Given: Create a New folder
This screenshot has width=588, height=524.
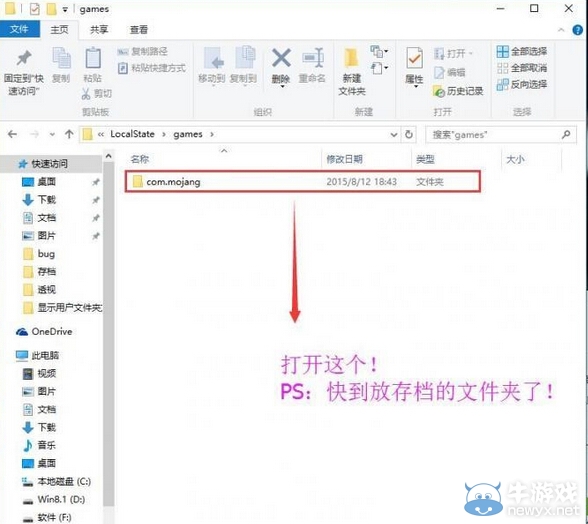Looking at the screenshot, I should coord(352,71).
